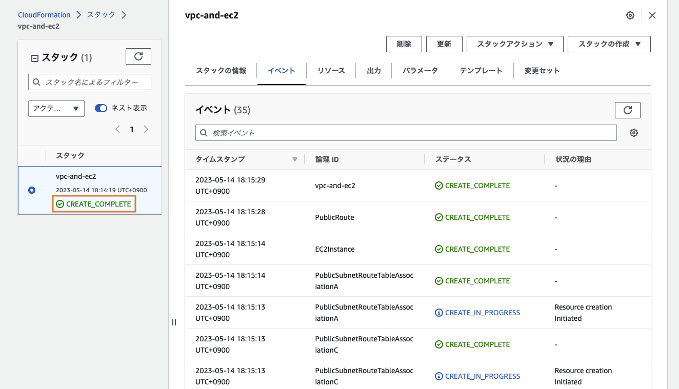Close the vpc-and-ec2 detail panel
The height and width of the screenshot is (389, 679).
tap(652, 16)
